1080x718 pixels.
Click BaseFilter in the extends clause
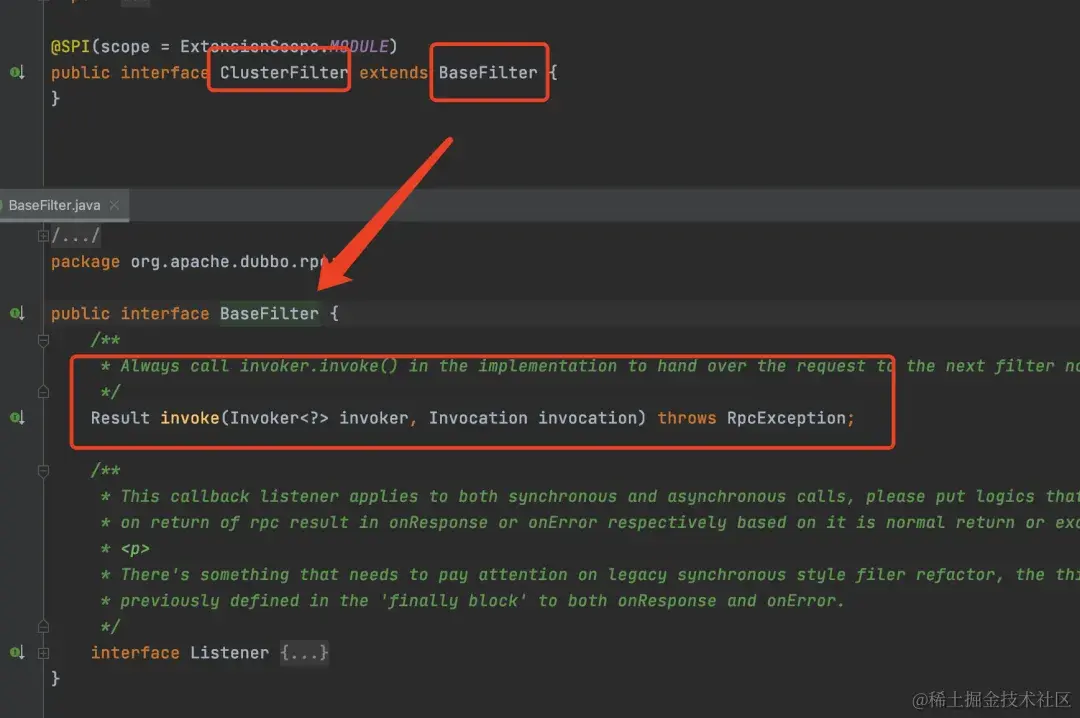pos(488,72)
